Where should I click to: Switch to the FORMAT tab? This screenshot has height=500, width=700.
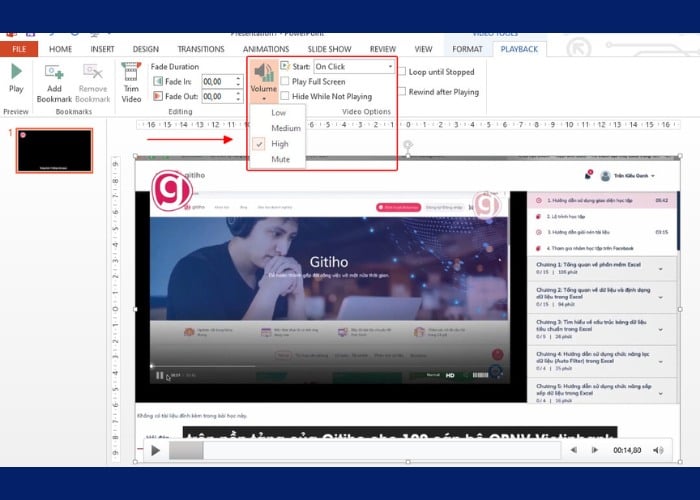click(x=467, y=49)
